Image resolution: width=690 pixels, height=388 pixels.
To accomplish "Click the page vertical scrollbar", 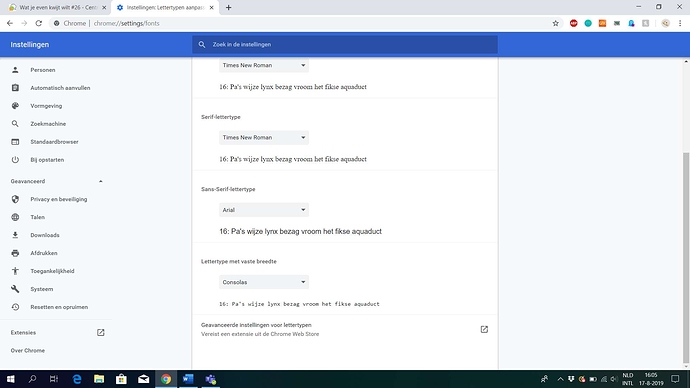I will coord(686,259).
